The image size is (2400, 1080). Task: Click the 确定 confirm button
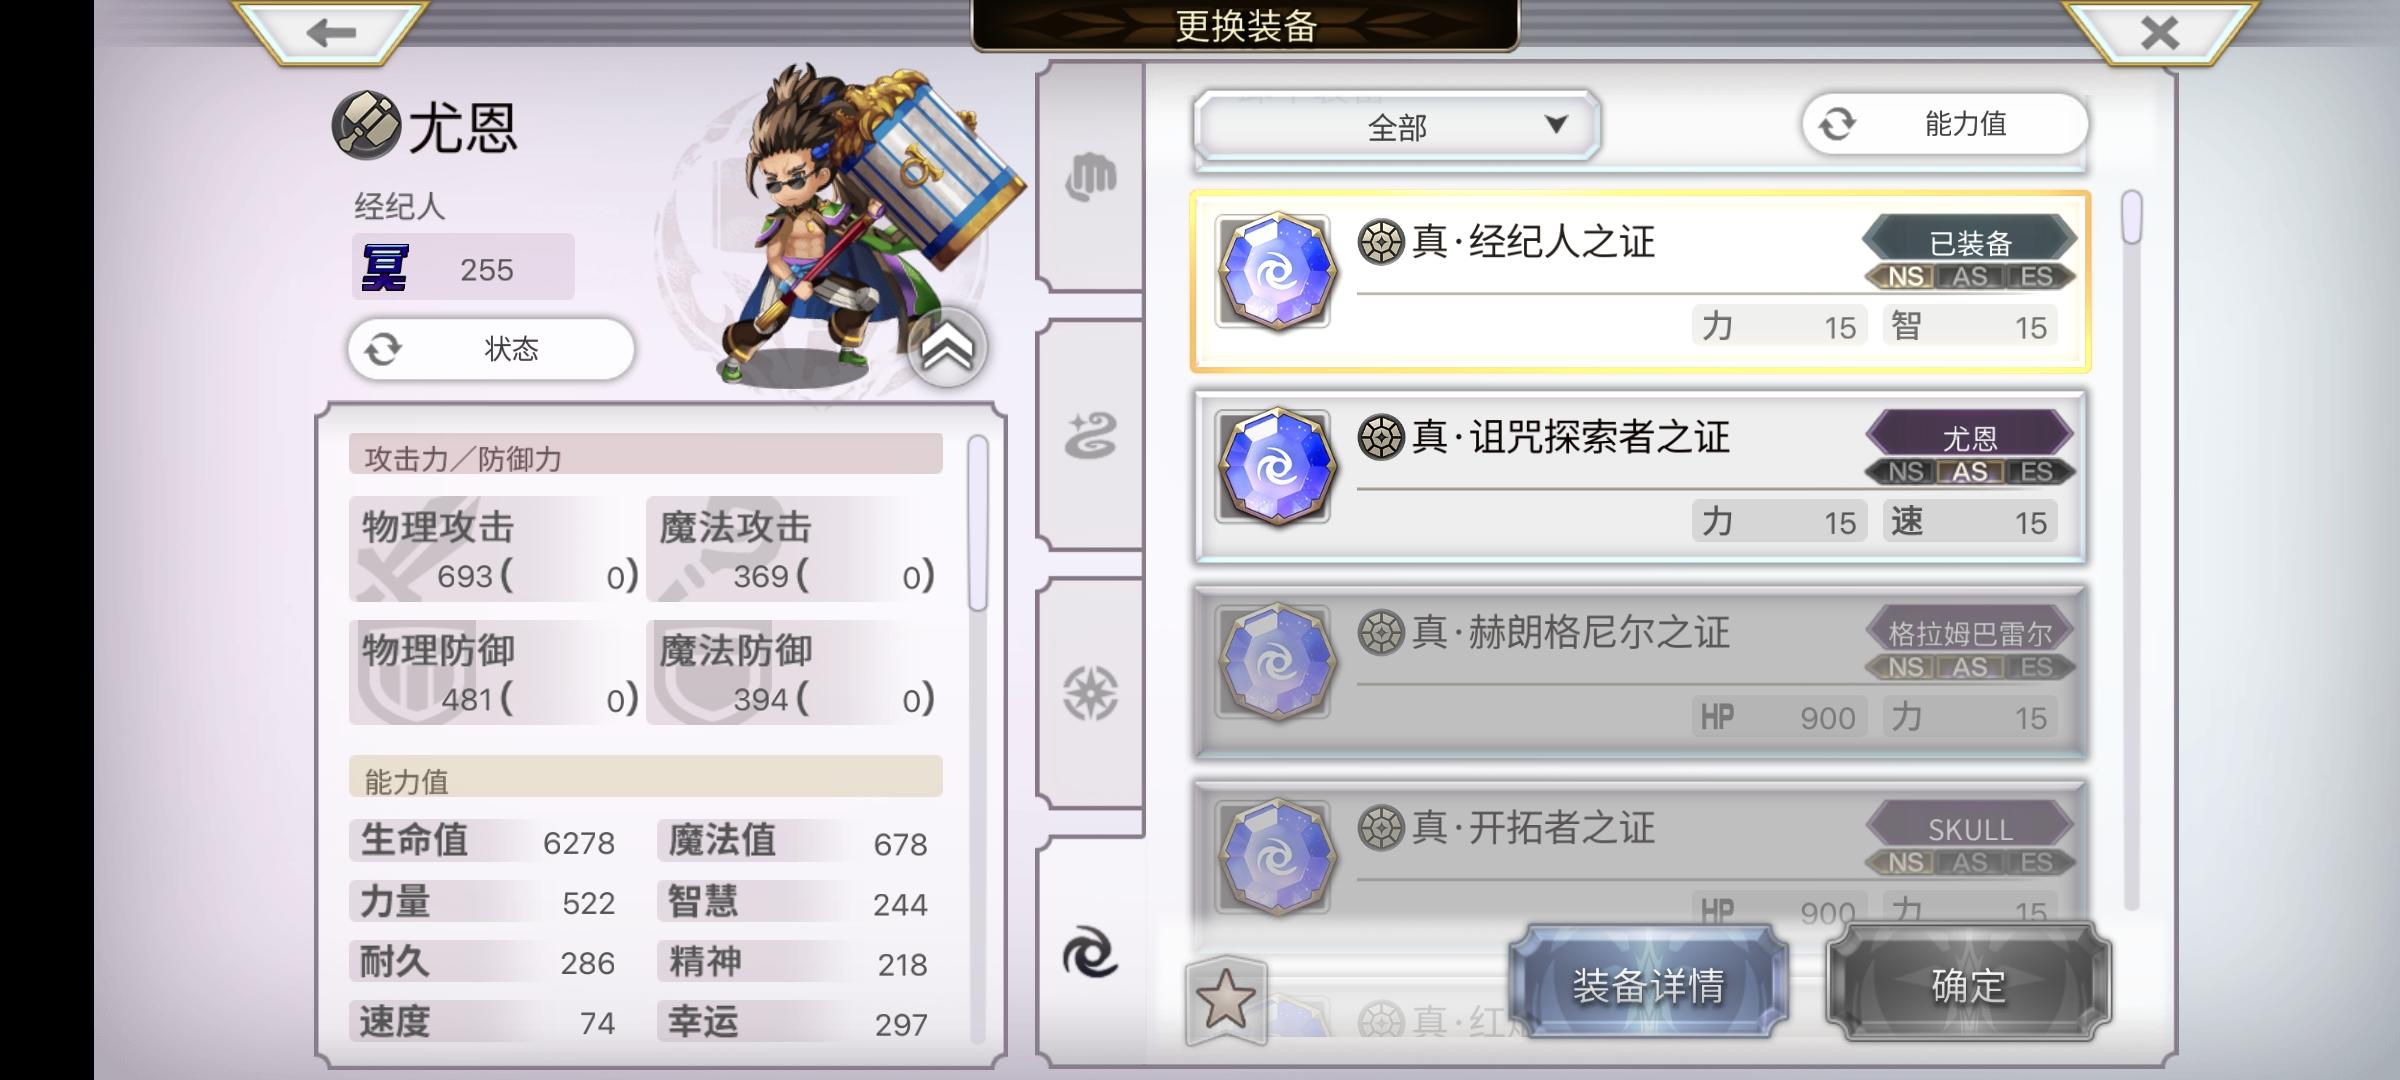click(x=1968, y=984)
